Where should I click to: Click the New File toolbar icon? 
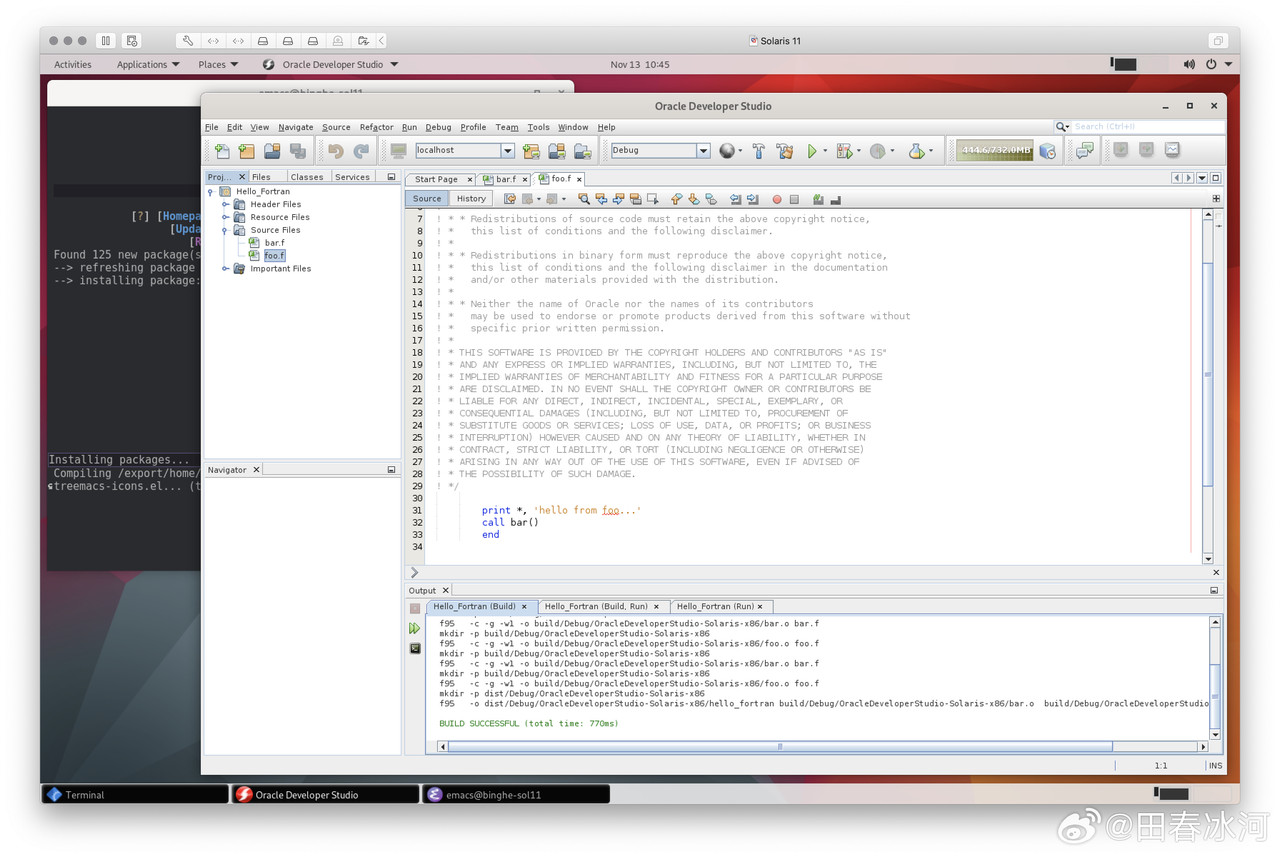point(222,151)
